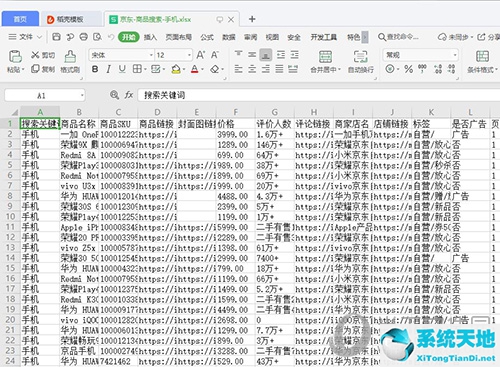Viewport: 500px width, 367px height.
Task: Show more ribbon tabs with arrow
Action: pyautogui.click(x=365, y=37)
